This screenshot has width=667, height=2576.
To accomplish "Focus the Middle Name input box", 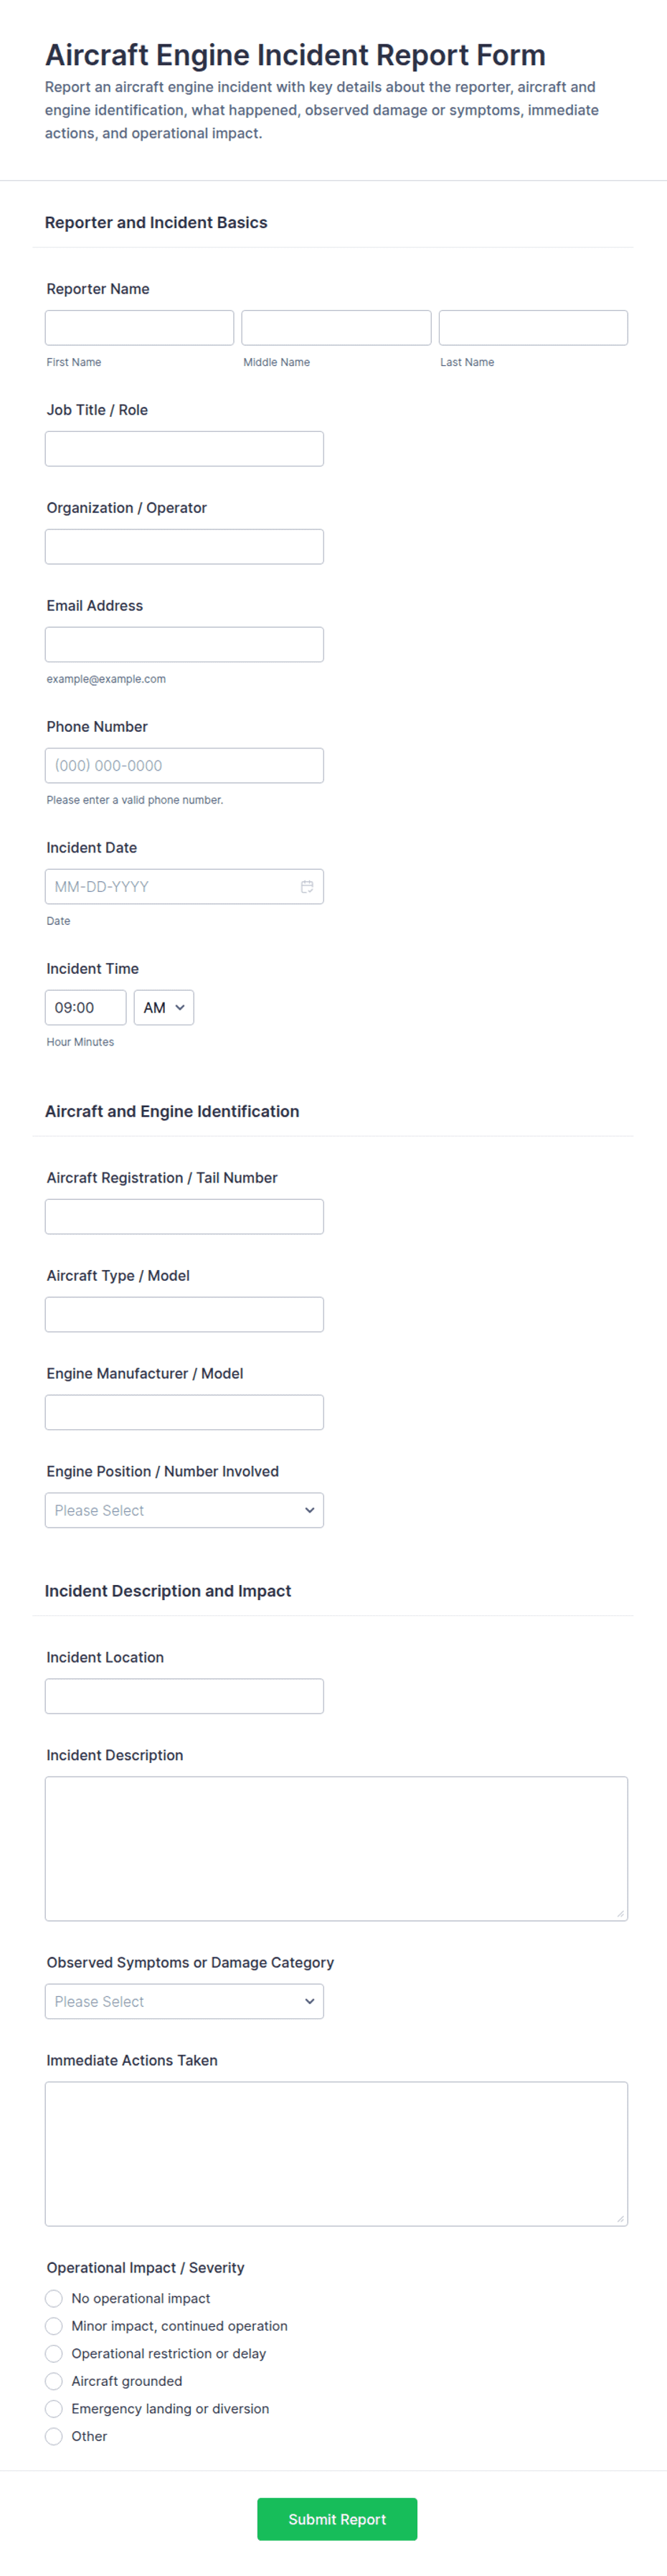I will tap(335, 327).
